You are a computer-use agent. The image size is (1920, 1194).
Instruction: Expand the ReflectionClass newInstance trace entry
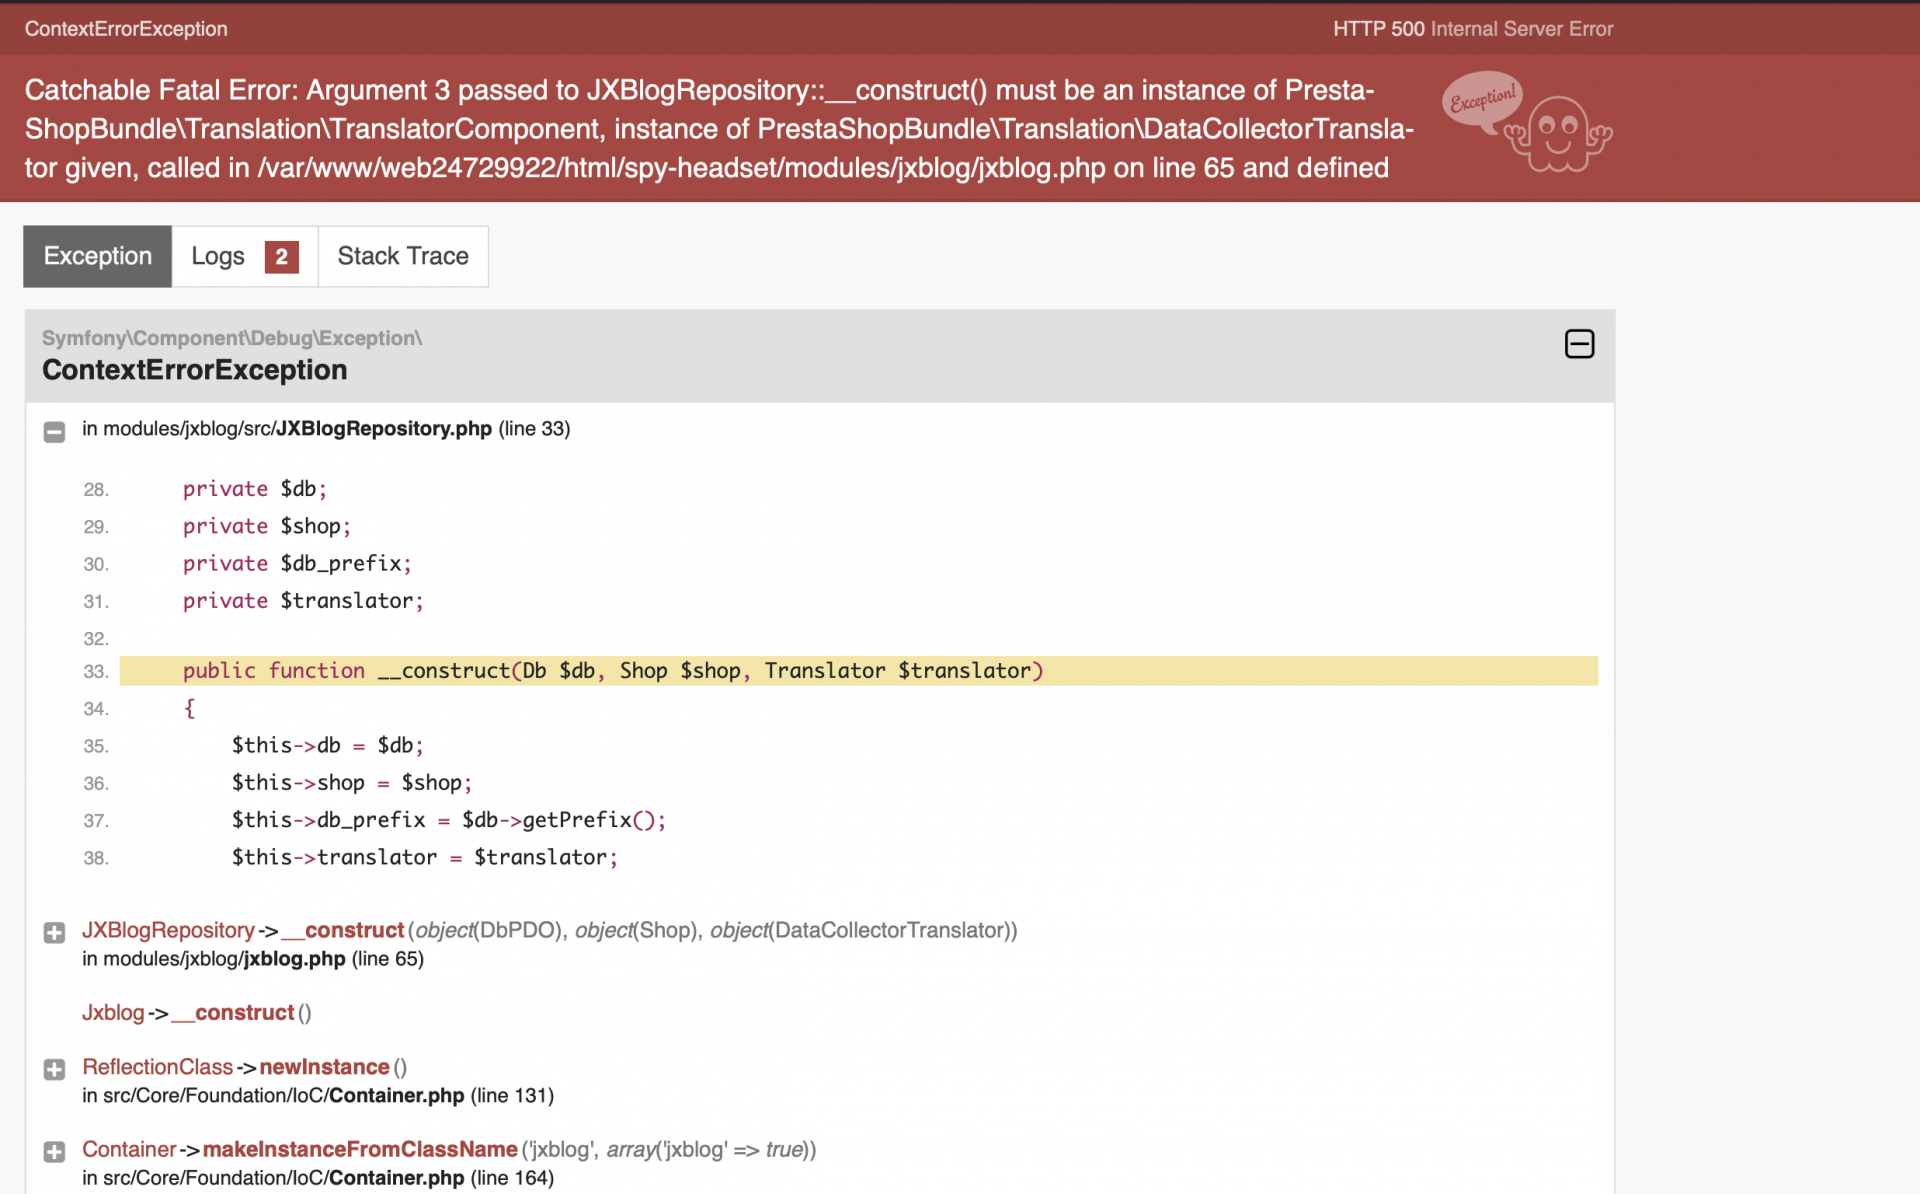tap(54, 1069)
